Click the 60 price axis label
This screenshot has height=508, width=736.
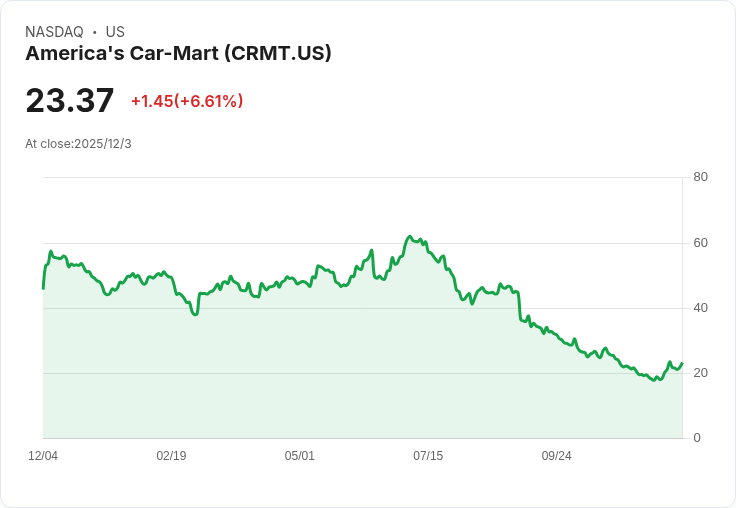tap(700, 243)
